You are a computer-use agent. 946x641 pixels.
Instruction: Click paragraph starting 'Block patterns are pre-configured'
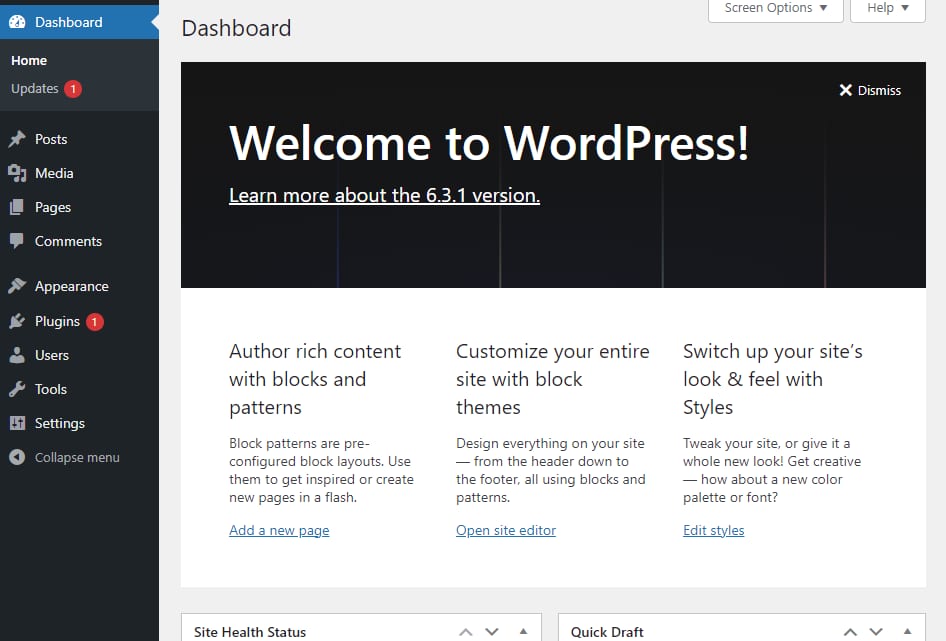322,470
